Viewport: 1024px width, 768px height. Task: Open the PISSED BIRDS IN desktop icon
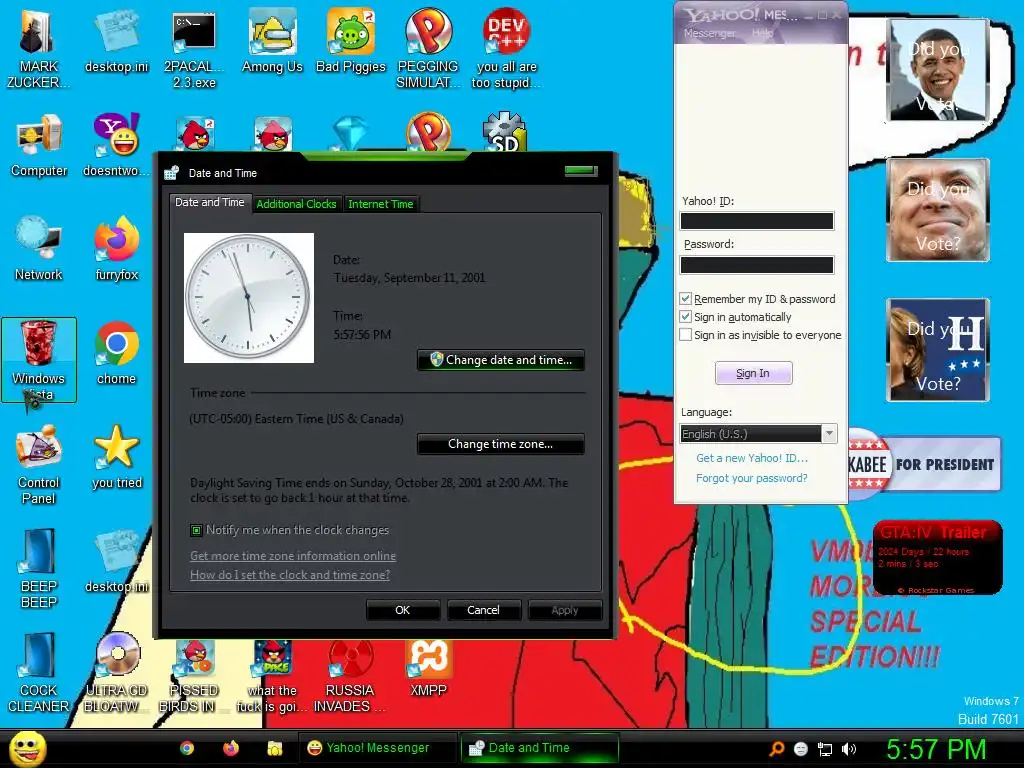[194, 677]
